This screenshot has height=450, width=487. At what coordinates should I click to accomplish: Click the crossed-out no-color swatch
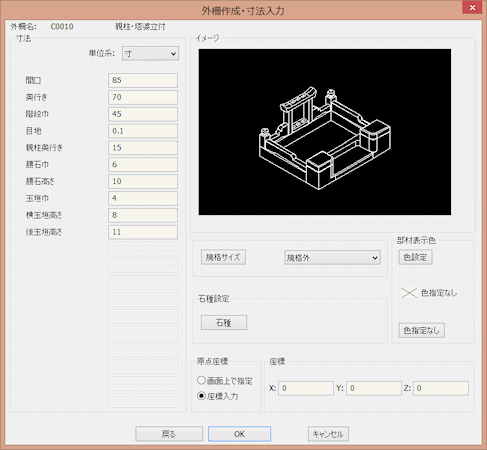409,293
